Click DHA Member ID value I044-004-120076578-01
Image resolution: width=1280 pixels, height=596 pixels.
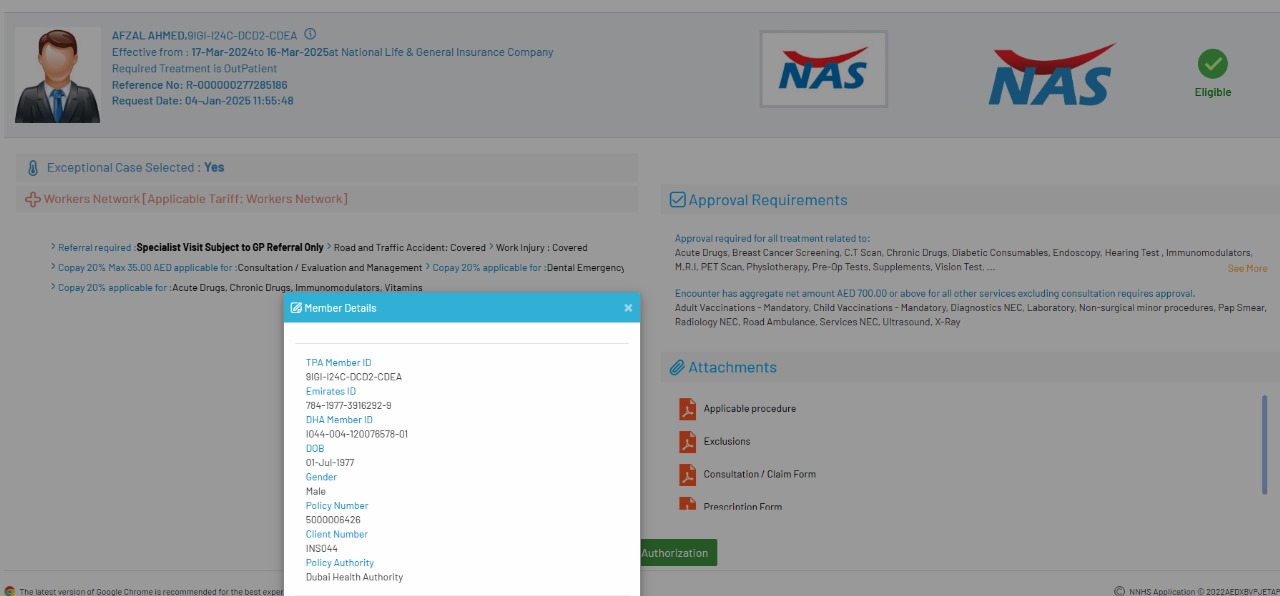tap(357, 434)
